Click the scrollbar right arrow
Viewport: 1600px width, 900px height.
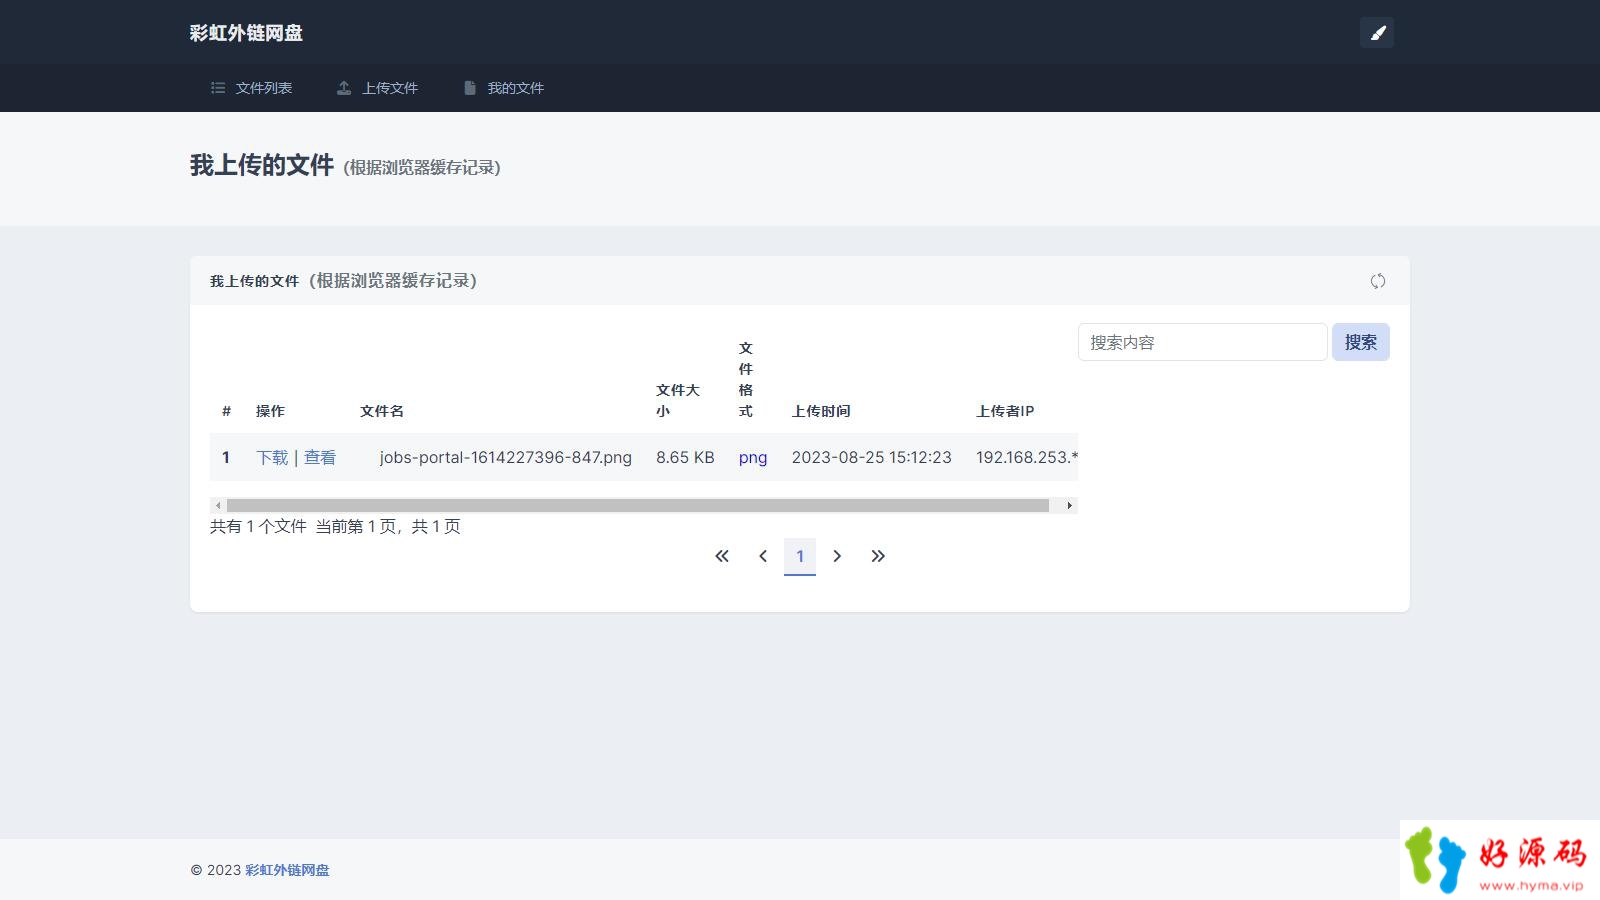tap(1070, 505)
